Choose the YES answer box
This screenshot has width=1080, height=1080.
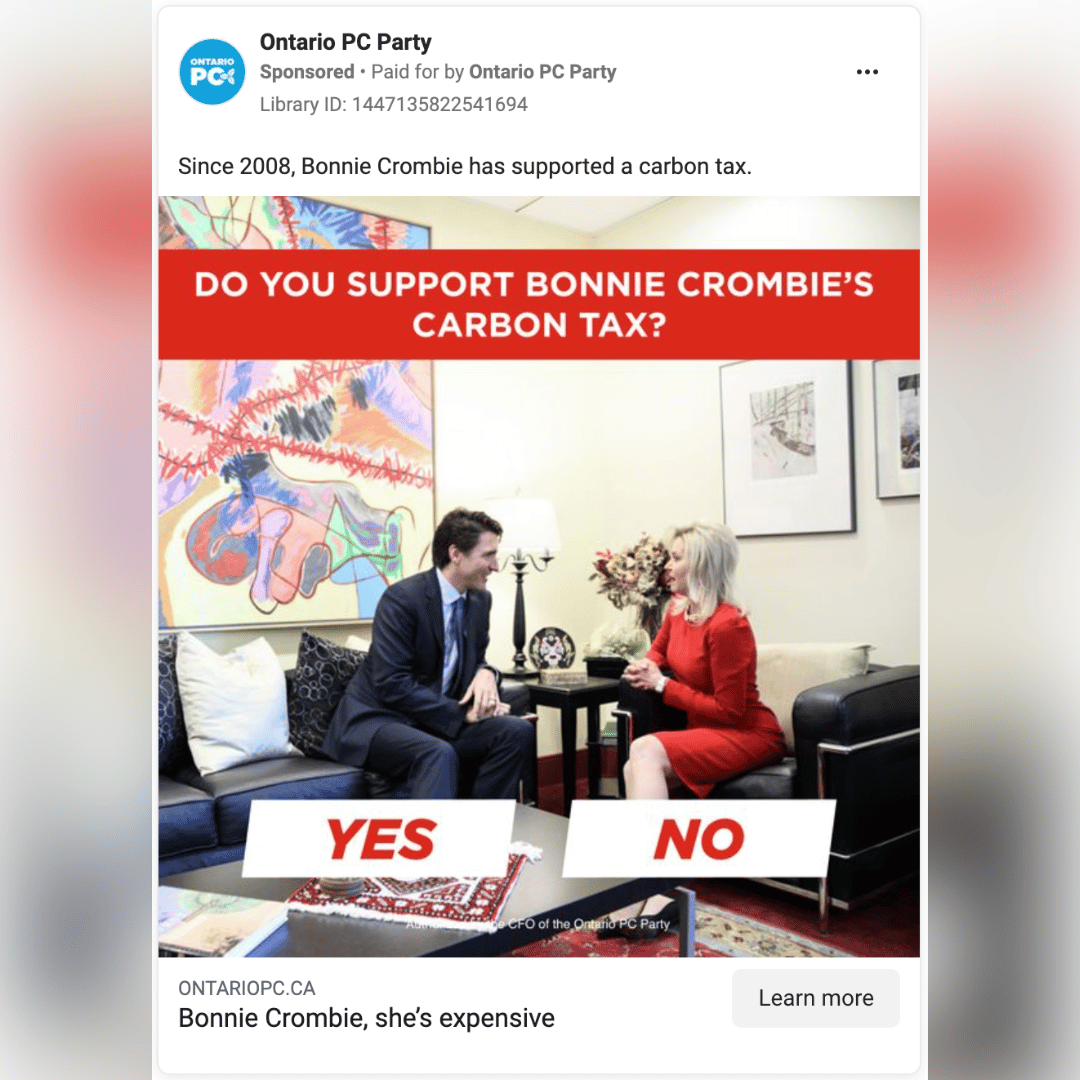point(379,839)
